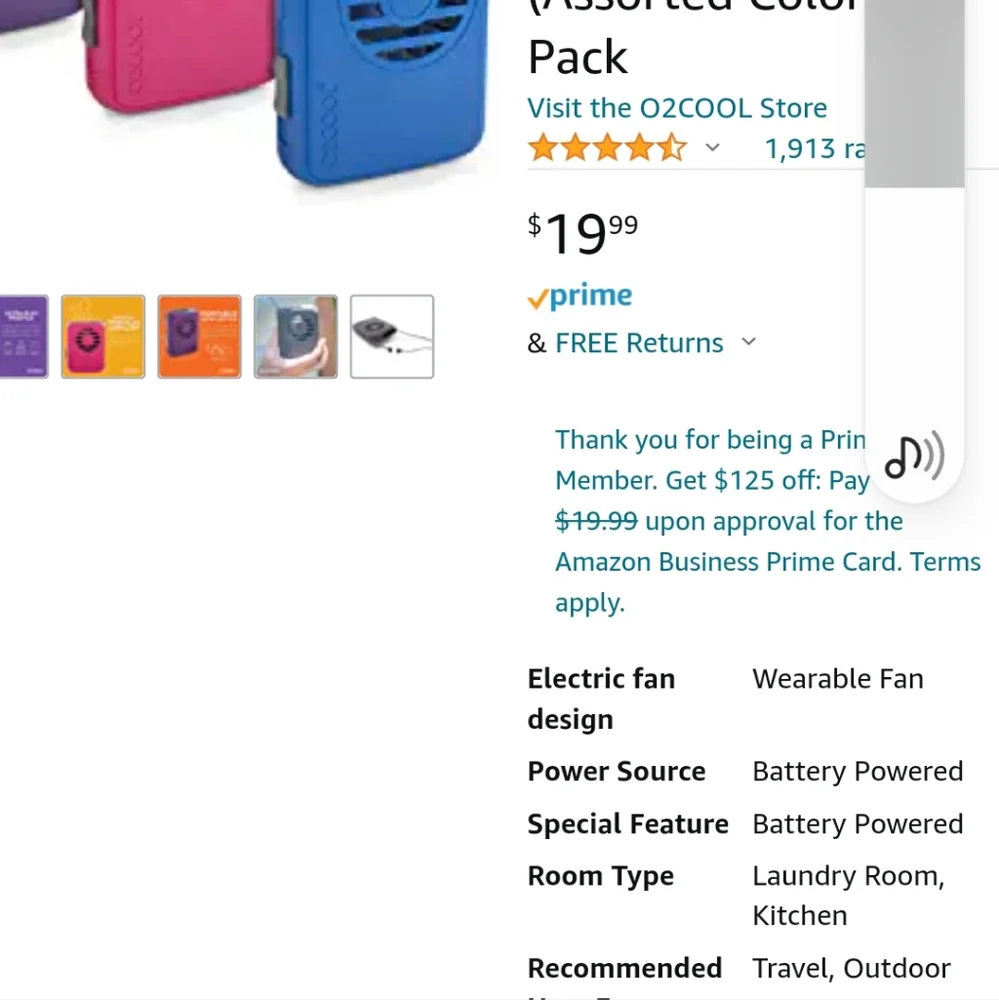The width and height of the screenshot is (999, 1000).
Task: Open the Visit the O2COOL Store link
Action: point(677,108)
